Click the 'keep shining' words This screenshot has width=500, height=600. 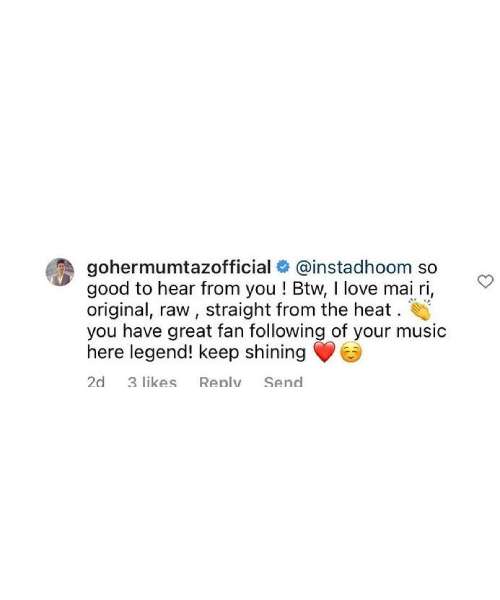pyautogui.click(x=252, y=352)
